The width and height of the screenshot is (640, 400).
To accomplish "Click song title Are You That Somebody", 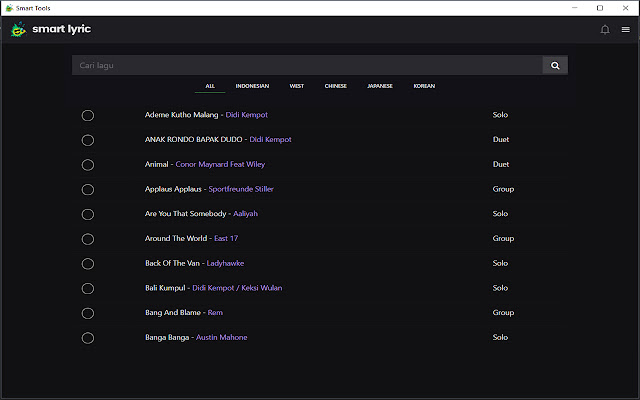I will coord(185,214).
